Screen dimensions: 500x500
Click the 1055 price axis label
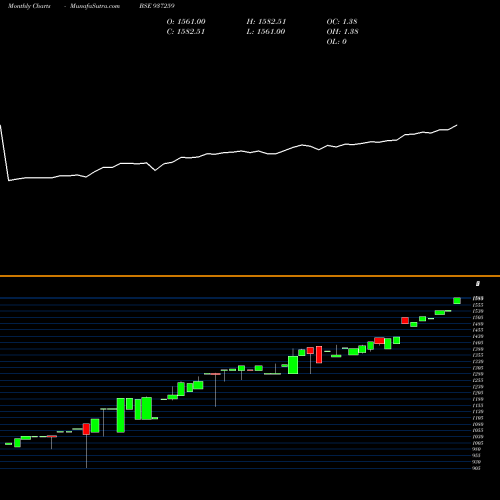coord(478,431)
